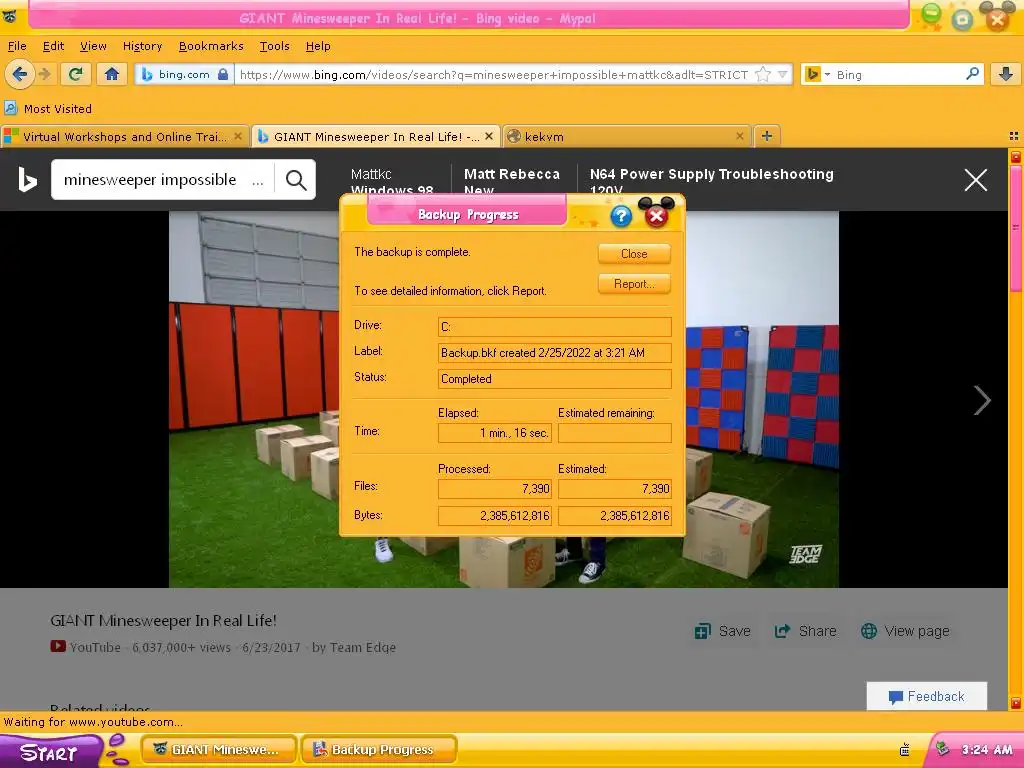Click the Report... button in Backup Progress
Viewport: 1024px width, 768px height.
click(634, 283)
